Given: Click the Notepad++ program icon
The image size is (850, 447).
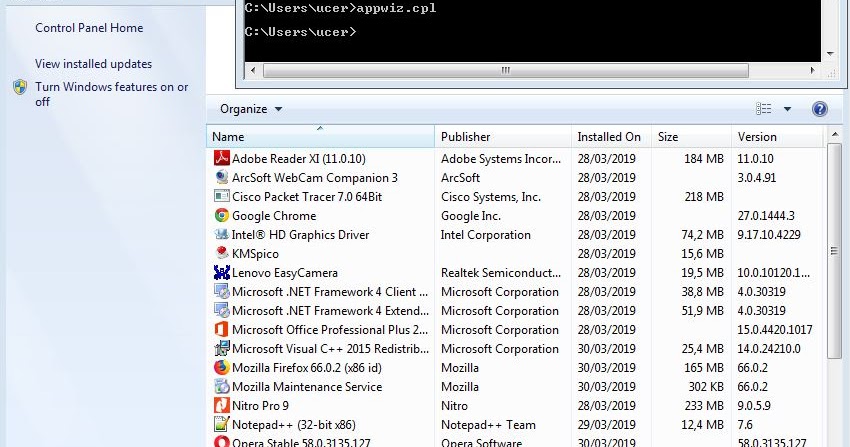Looking at the screenshot, I should pyautogui.click(x=222, y=424).
